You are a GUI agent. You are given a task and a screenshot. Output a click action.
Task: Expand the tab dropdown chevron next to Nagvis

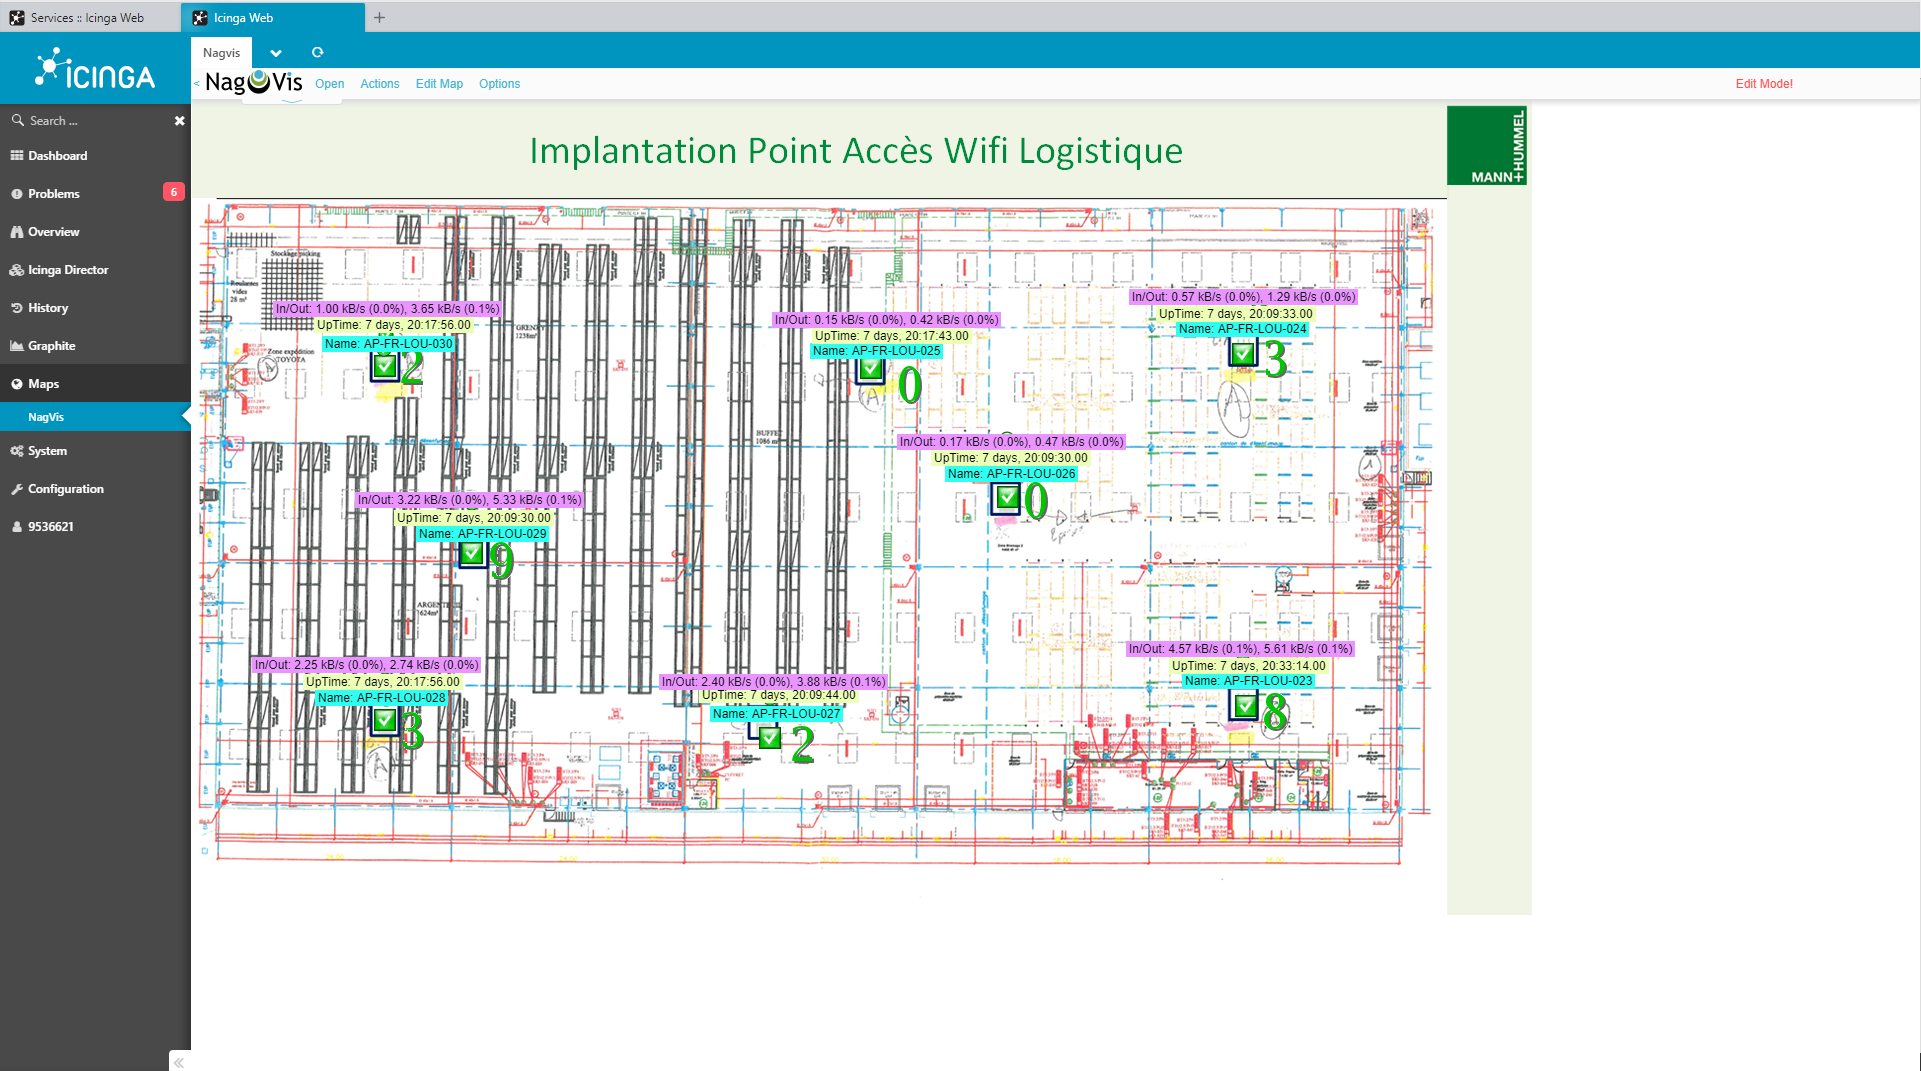pos(276,53)
